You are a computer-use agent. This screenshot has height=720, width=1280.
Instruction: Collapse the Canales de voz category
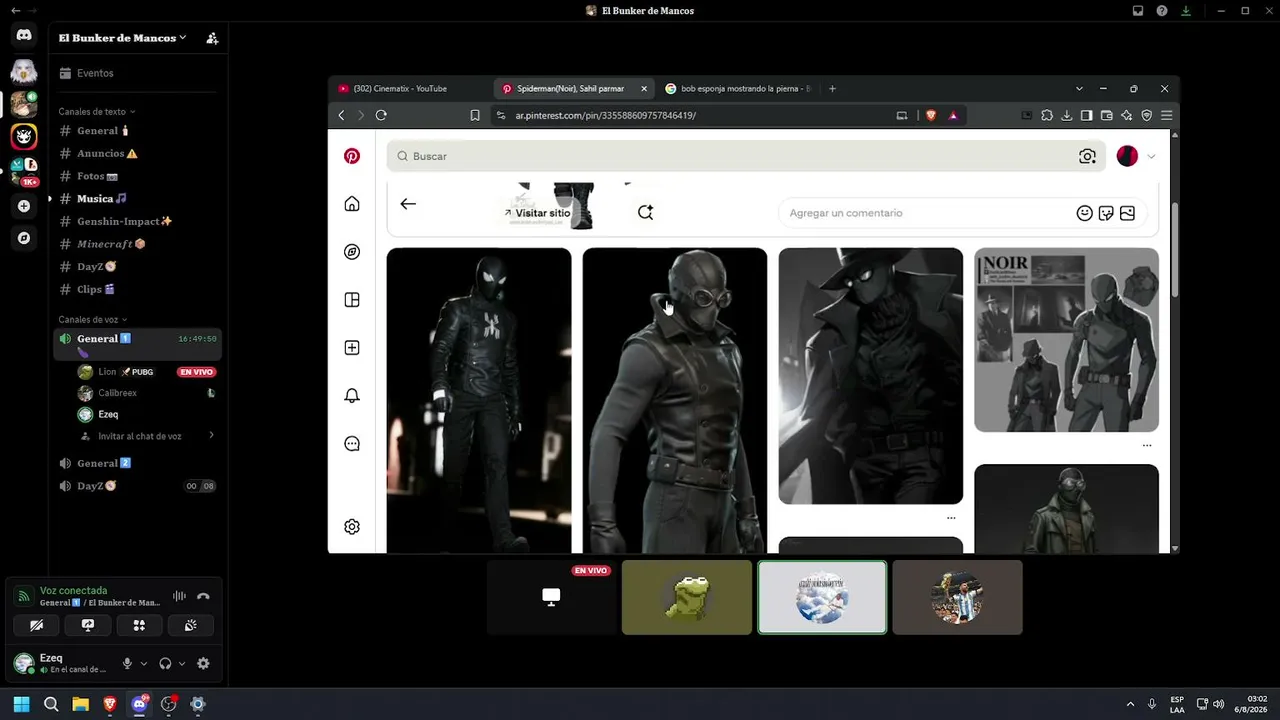click(x=92, y=320)
